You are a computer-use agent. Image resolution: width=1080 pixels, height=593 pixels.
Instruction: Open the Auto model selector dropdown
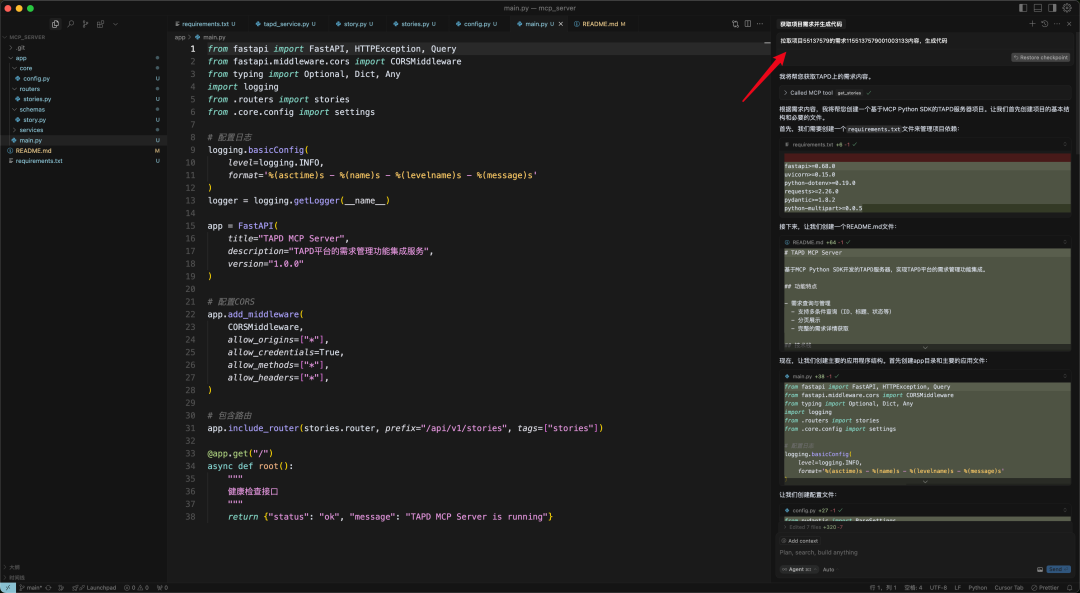point(829,570)
